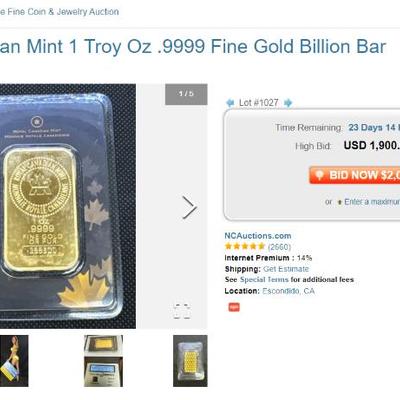Open fullscreen image view icon
This screenshot has height=400, width=400.
coord(182,311)
